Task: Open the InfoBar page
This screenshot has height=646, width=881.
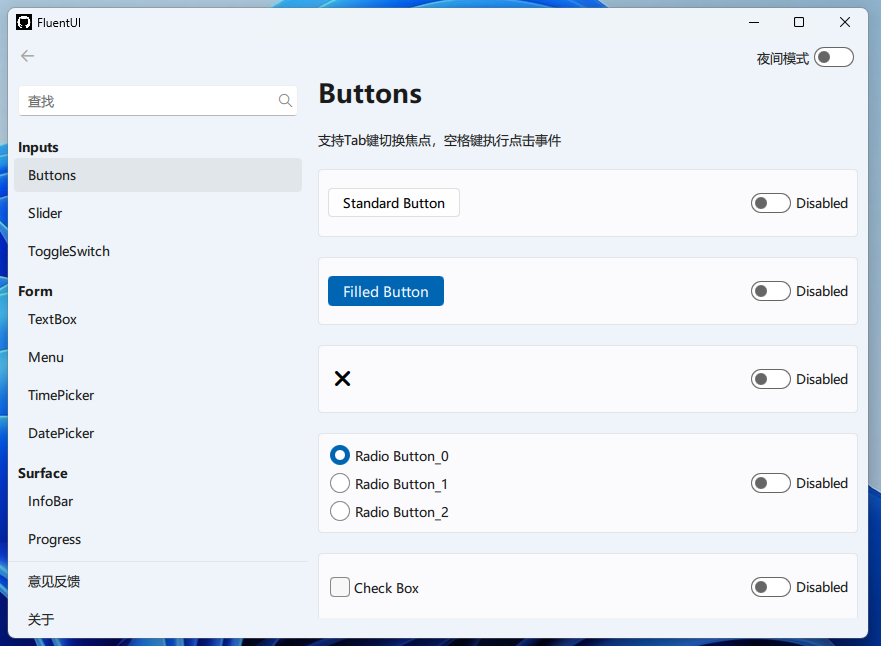Action: pyautogui.click(x=158, y=502)
